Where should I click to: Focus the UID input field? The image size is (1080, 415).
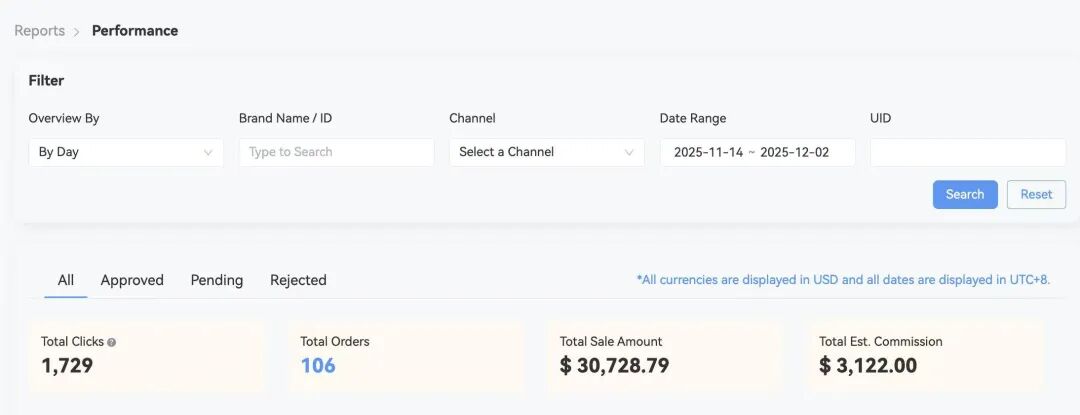point(967,152)
